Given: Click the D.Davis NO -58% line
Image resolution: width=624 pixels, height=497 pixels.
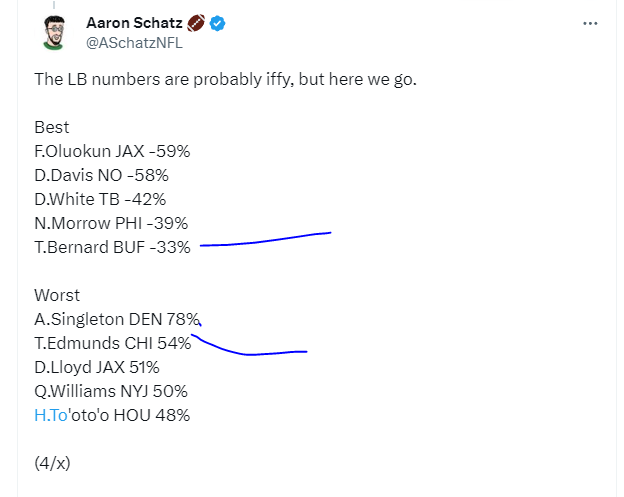Looking at the screenshot, I should tap(101, 175).
